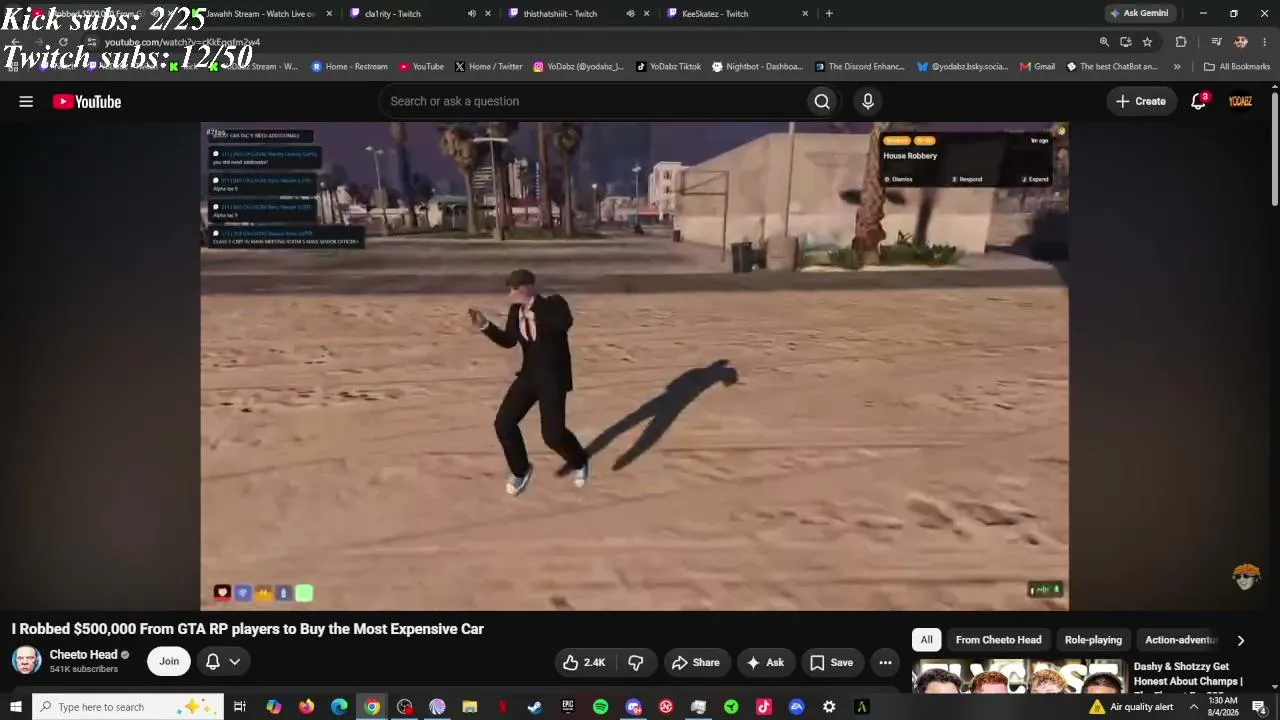Open the Gmail bookmark

[x=1037, y=67]
